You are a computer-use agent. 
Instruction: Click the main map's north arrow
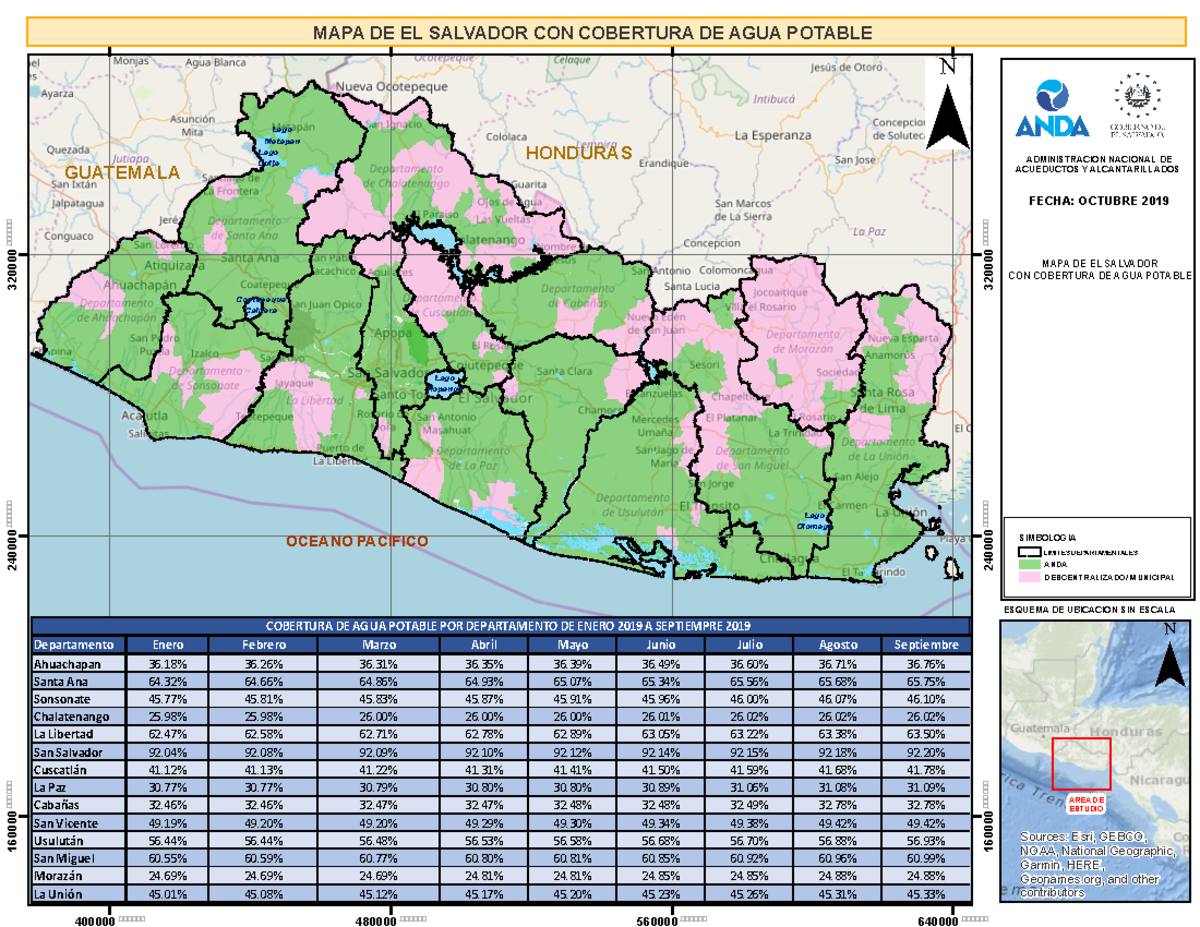pos(948,104)
